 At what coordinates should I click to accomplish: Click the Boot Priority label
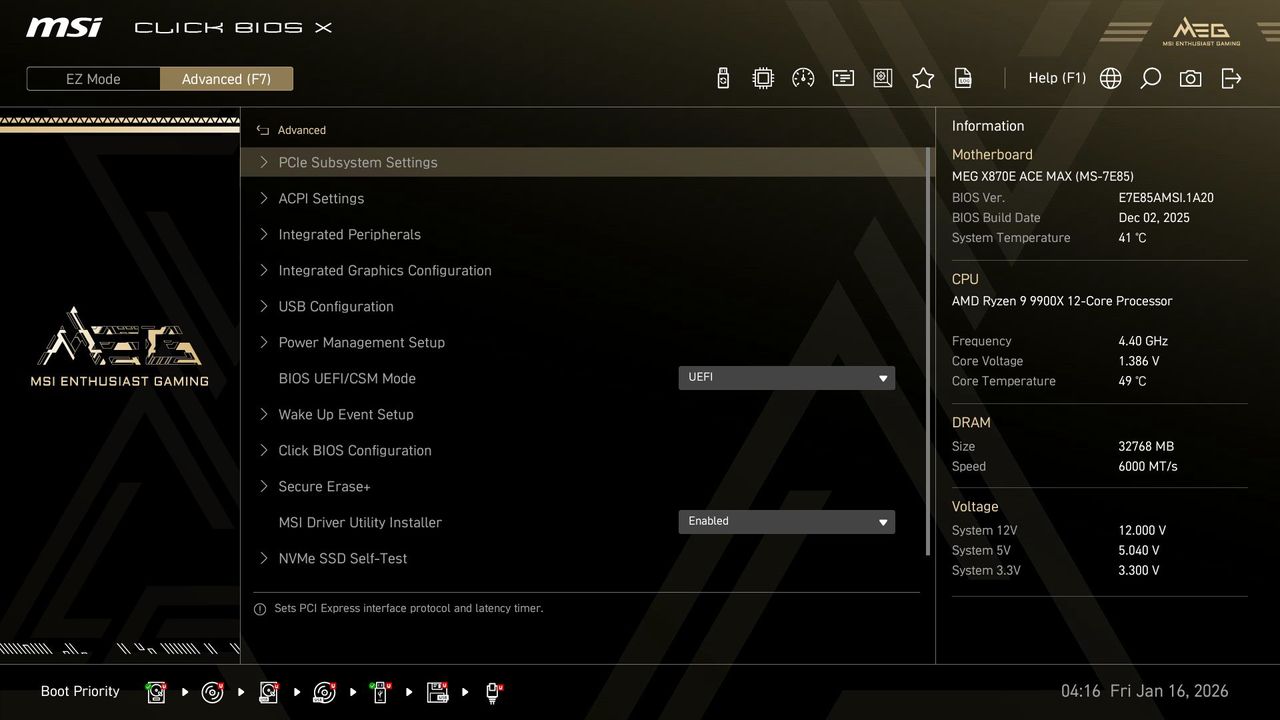point(80,691)
